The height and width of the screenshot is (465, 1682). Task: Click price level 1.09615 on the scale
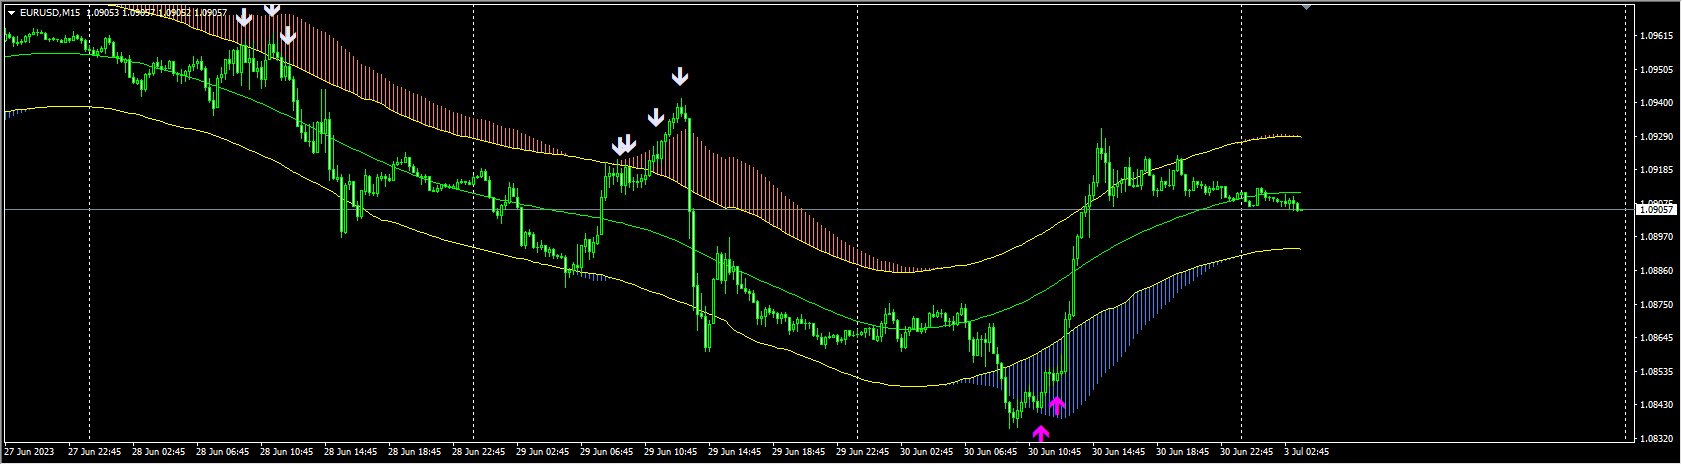coord(1656,36)
